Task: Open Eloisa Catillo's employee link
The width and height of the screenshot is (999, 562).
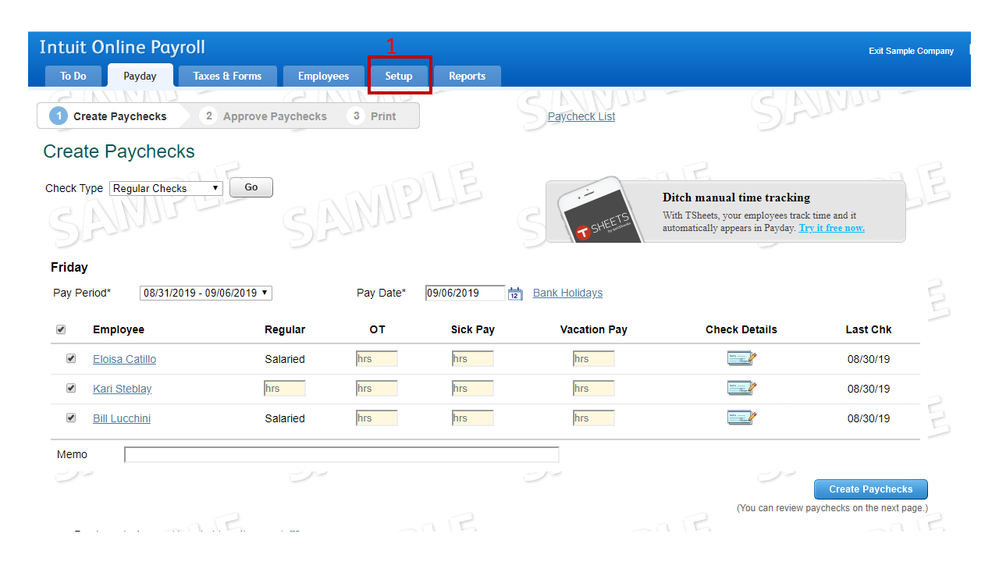Action: pos(124,359)
